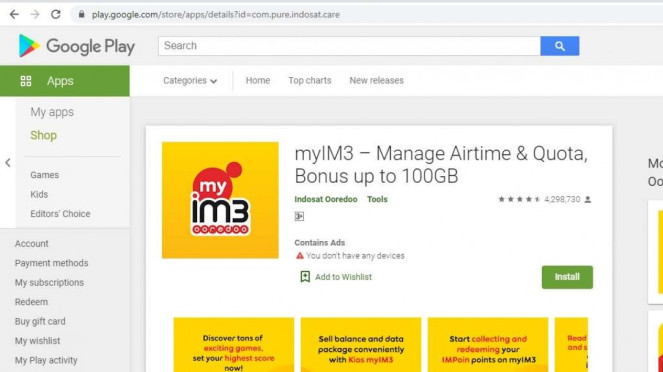Open the Games category
The image size is (663, 372).
point(44,175)
